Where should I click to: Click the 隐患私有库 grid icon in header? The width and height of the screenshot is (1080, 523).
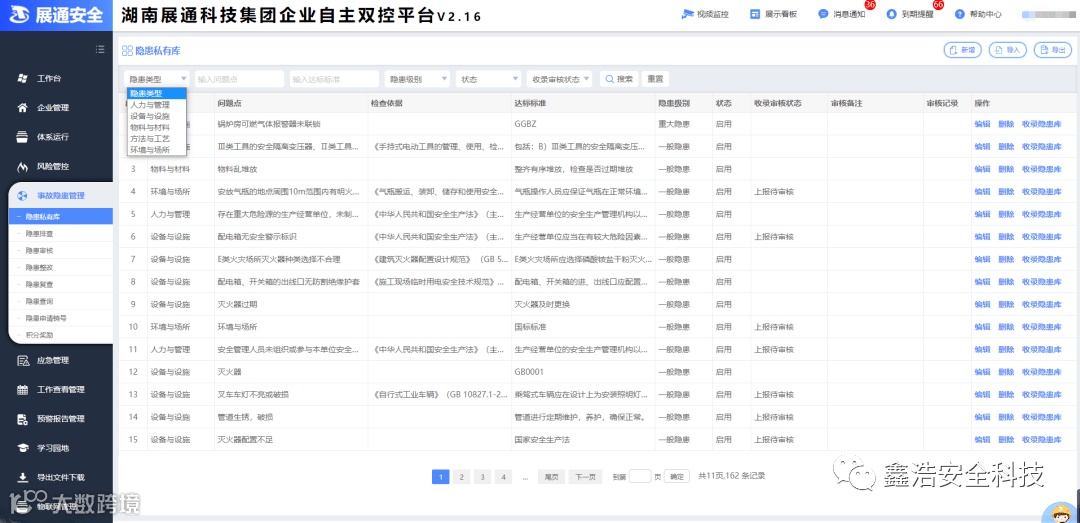[x=127, y=50]
